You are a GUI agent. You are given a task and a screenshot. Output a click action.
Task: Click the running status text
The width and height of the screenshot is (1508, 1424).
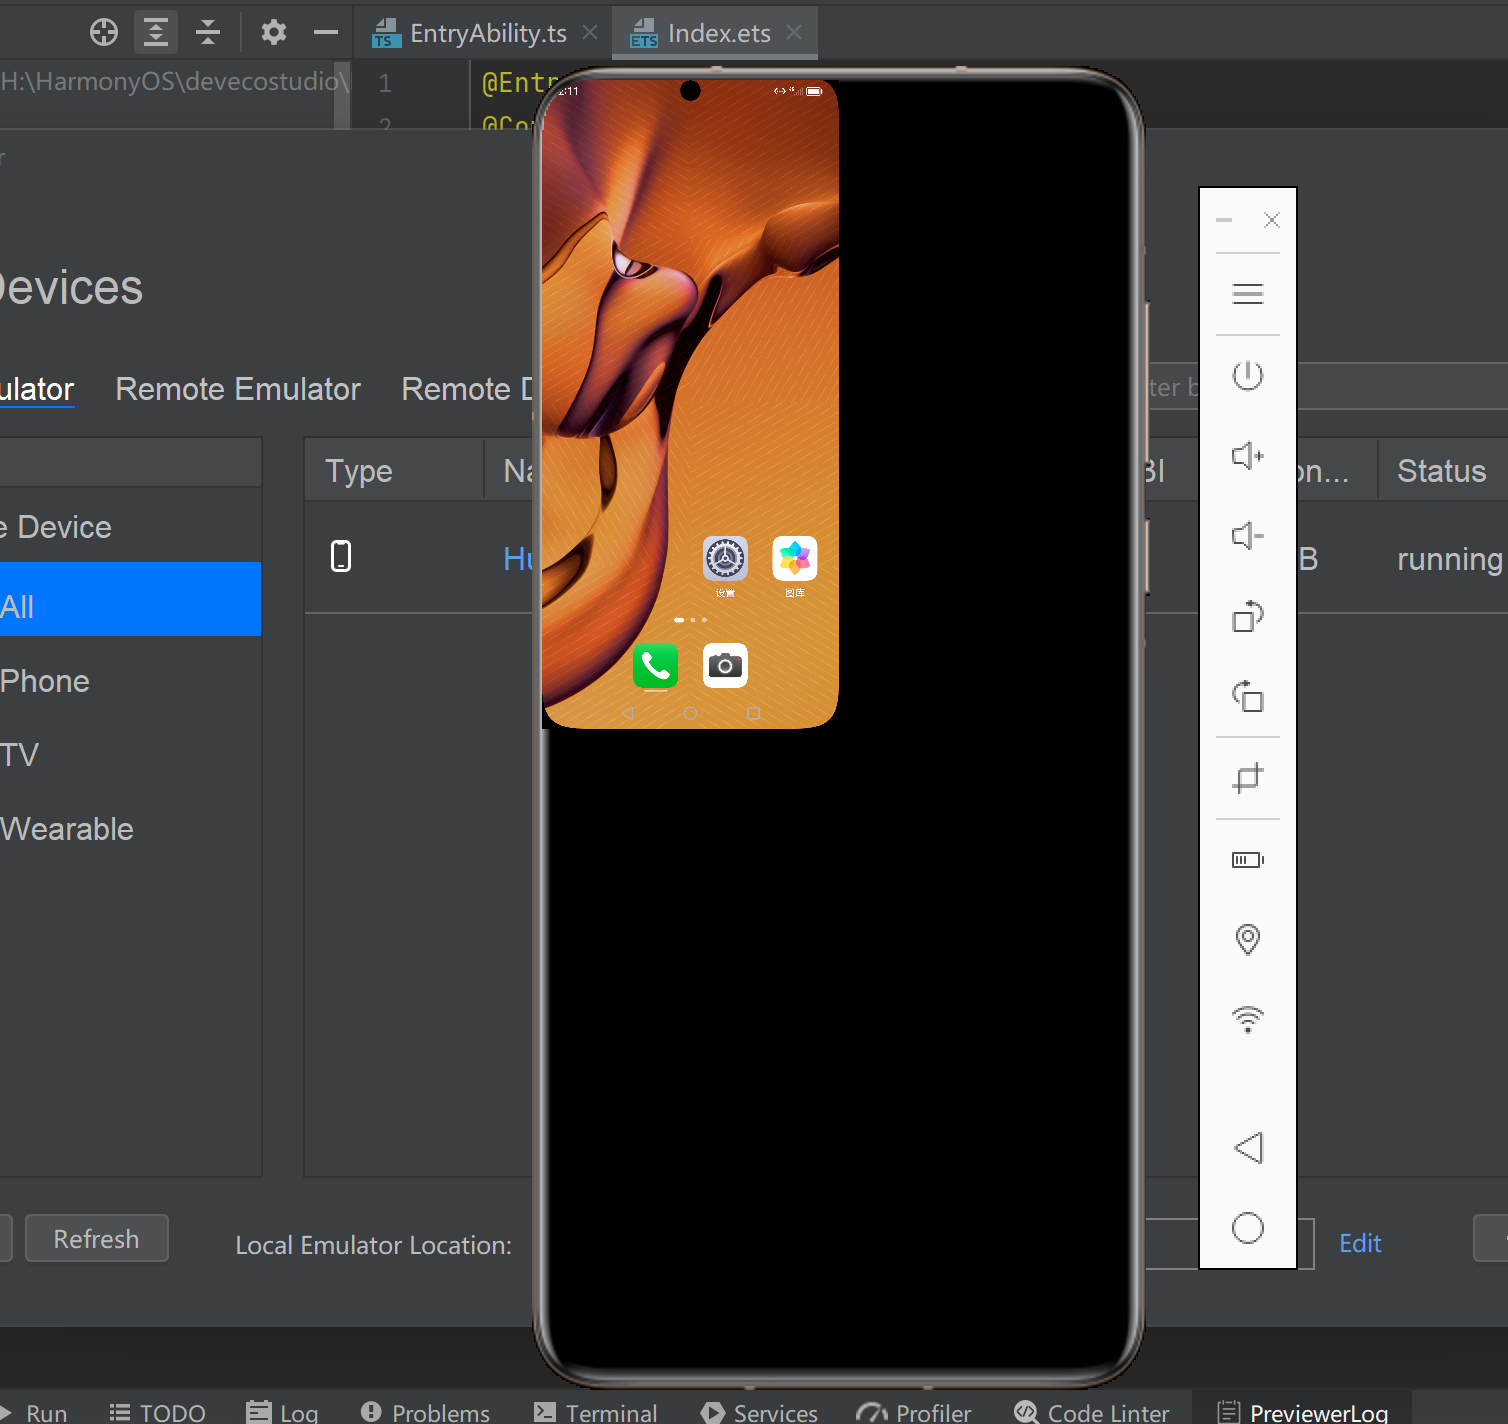click(x=1450, y=559)
